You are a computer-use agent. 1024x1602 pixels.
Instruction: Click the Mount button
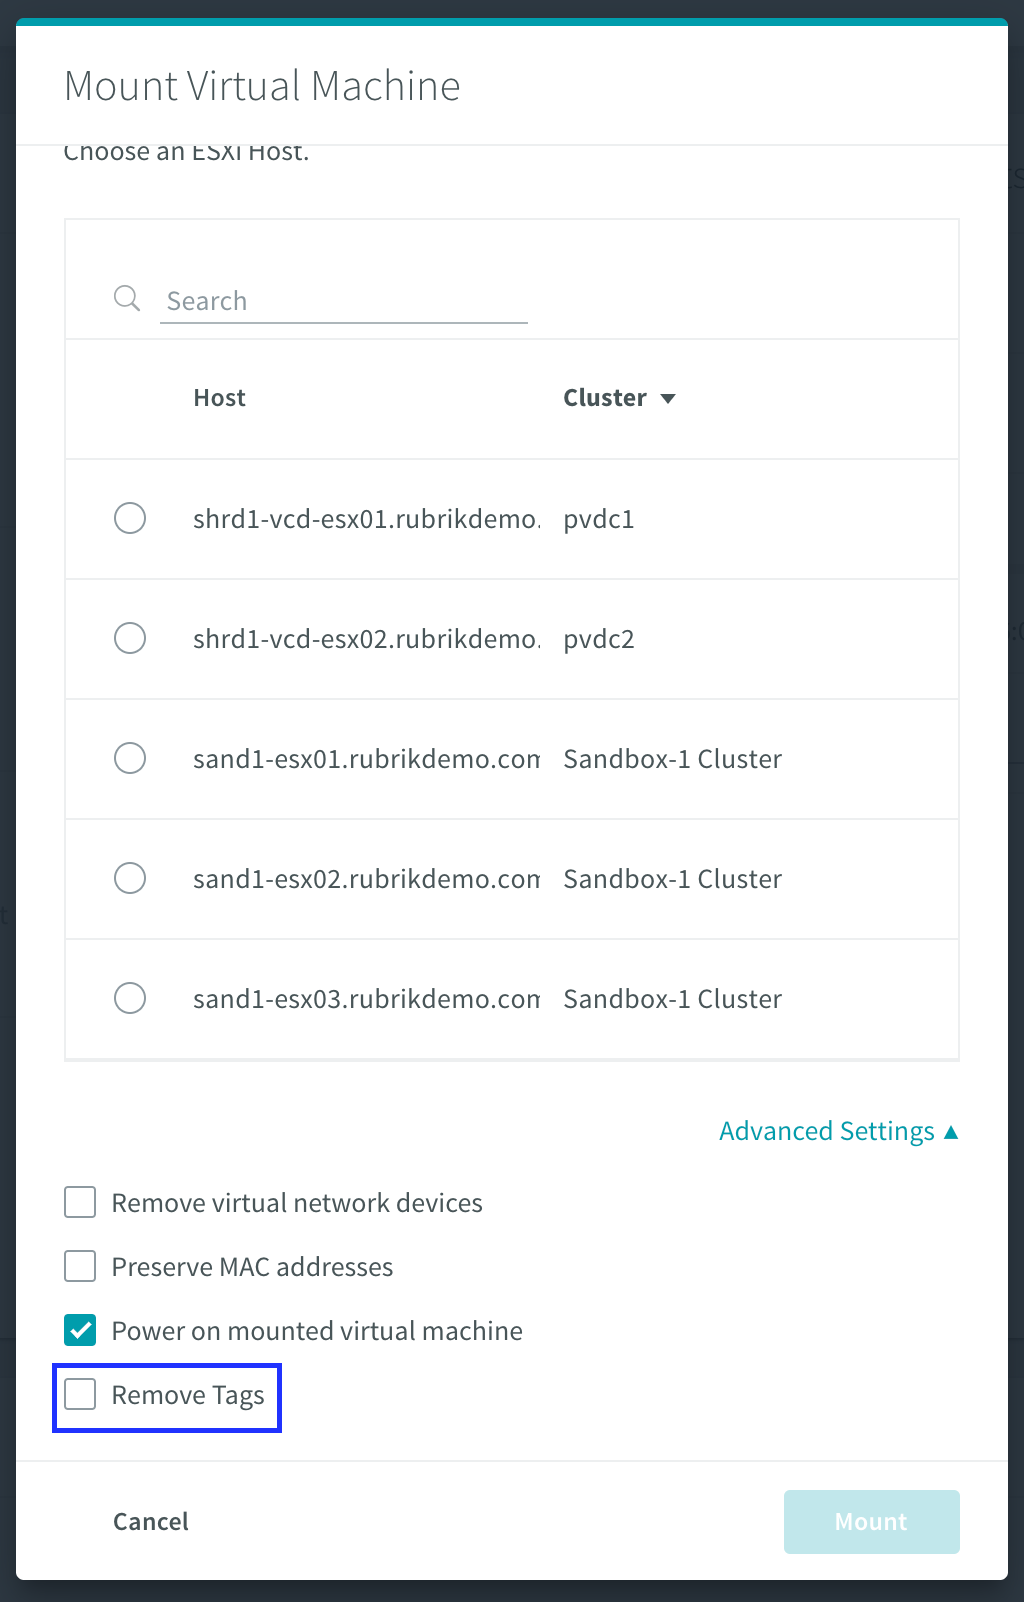[x=872, y=1522]
